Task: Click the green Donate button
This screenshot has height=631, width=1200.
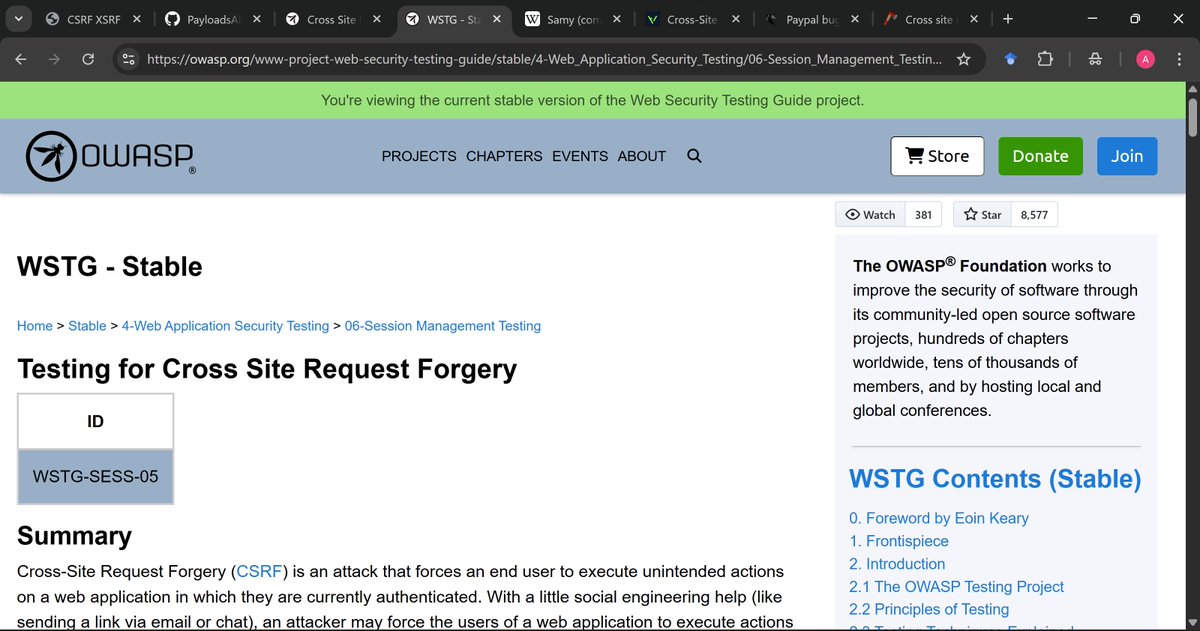Action: coord(1040,156)
